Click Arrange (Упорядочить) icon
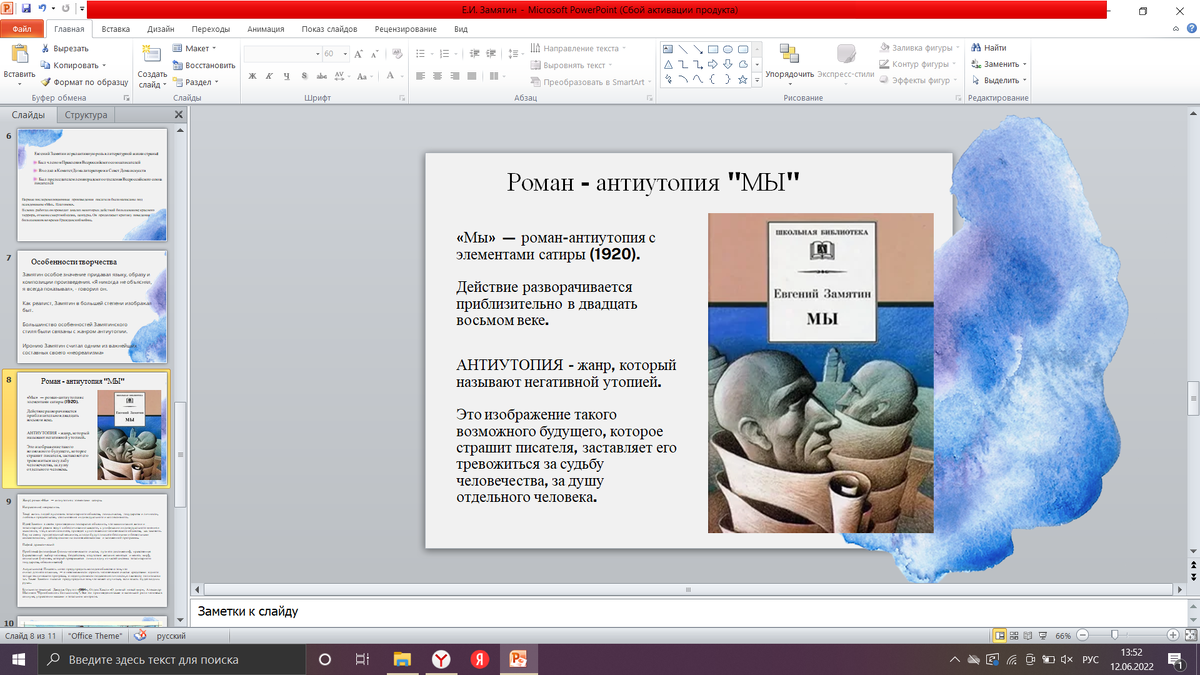 click(x=790, y=55)
